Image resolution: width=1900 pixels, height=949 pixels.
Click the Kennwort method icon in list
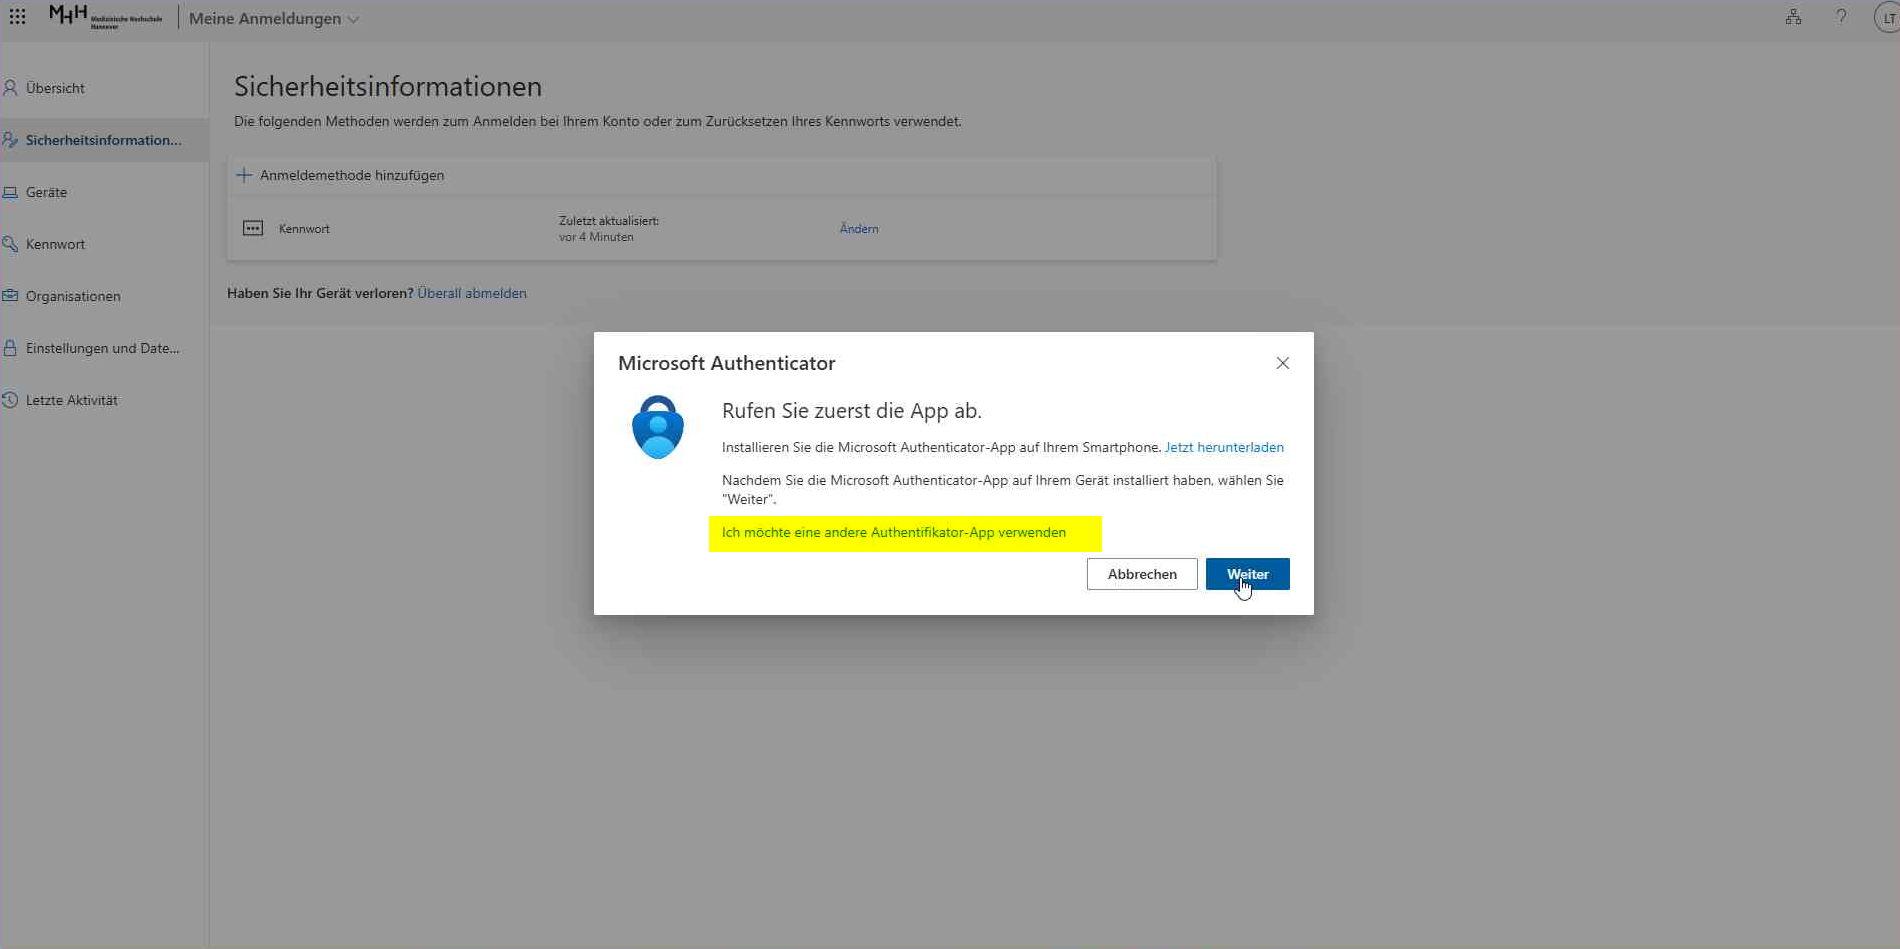[x=253, y=229]
